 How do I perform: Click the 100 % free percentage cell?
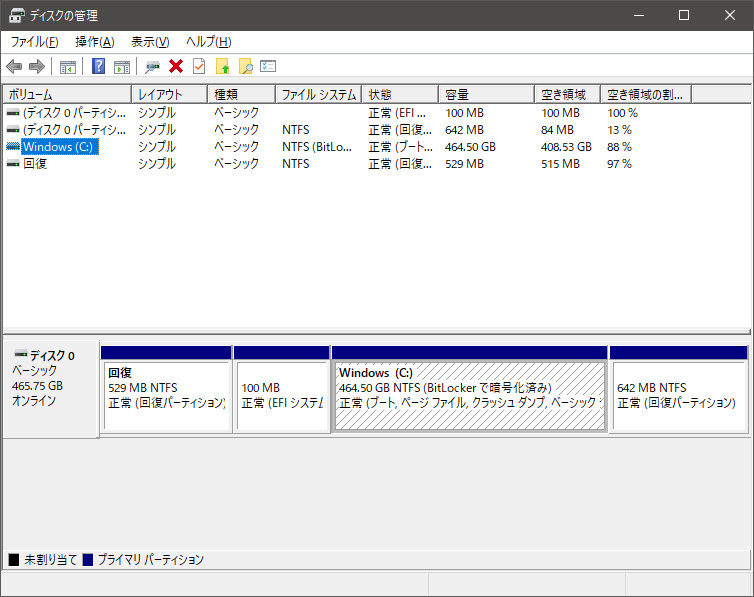[622, 113]
